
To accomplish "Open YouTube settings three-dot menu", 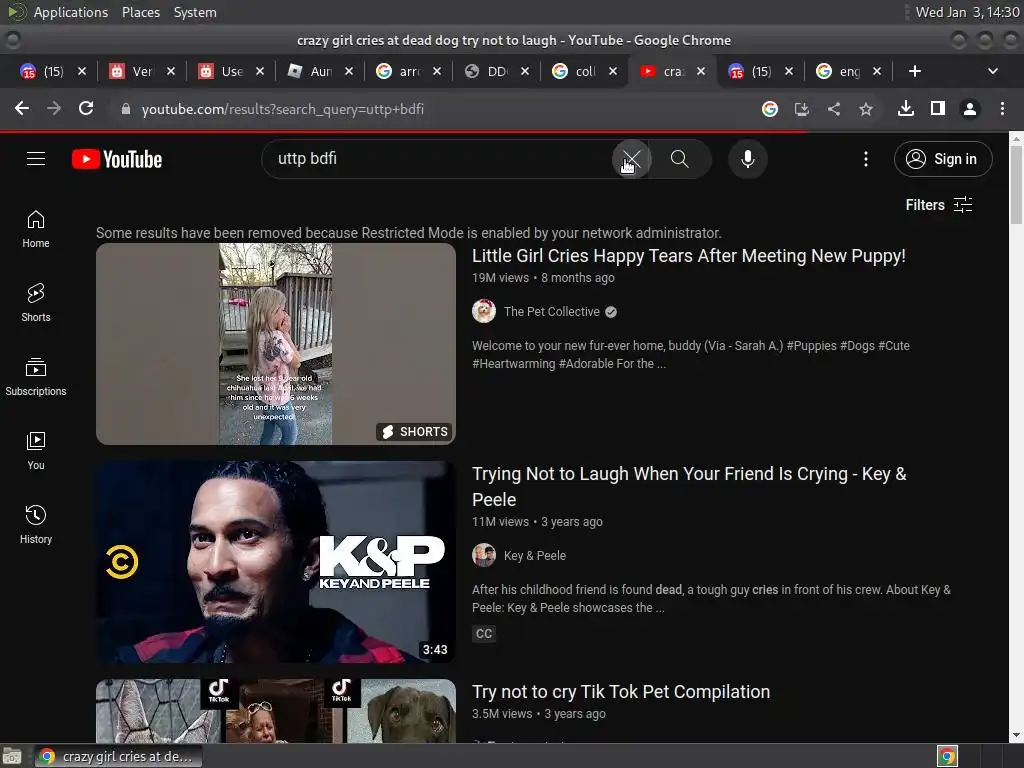I will click(x=866, y=159).
